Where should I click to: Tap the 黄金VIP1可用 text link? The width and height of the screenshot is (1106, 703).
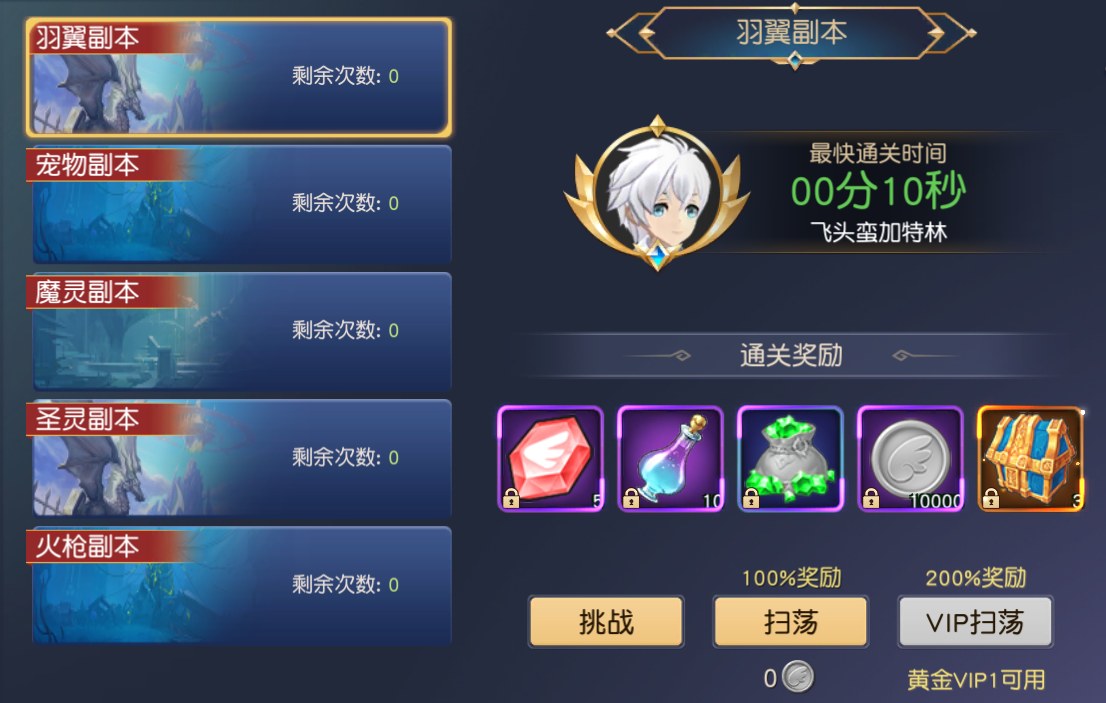(x=976, y=680)
